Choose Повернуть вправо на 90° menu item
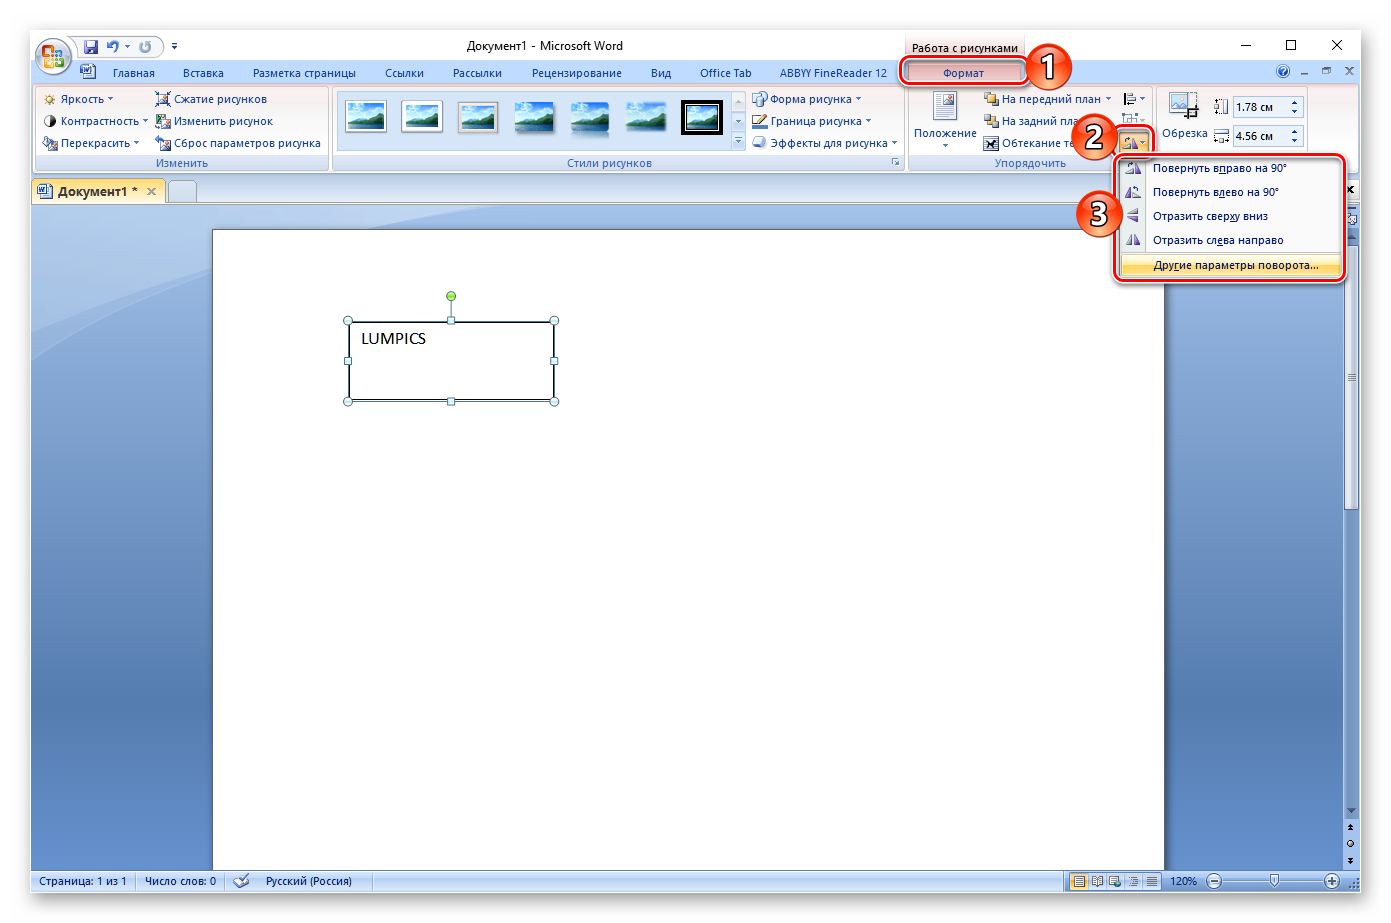 (1219, 168)
